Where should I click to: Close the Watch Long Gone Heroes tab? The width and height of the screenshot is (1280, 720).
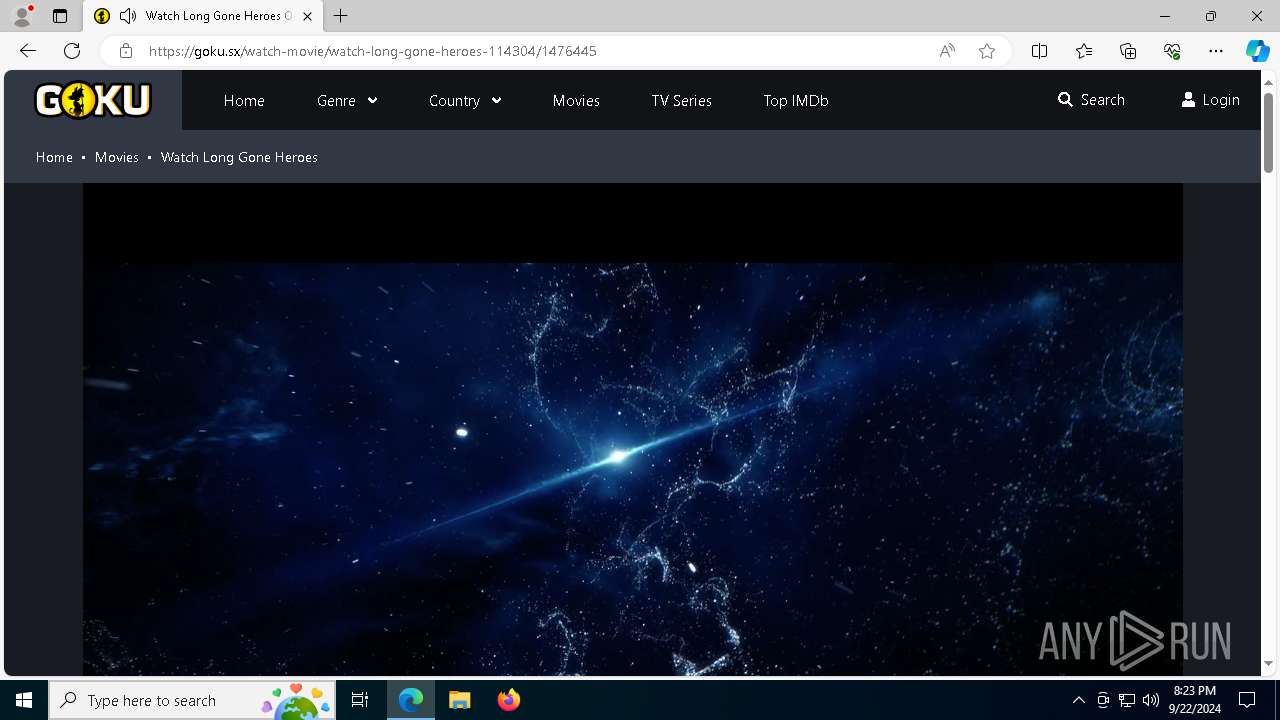point(308,16)
